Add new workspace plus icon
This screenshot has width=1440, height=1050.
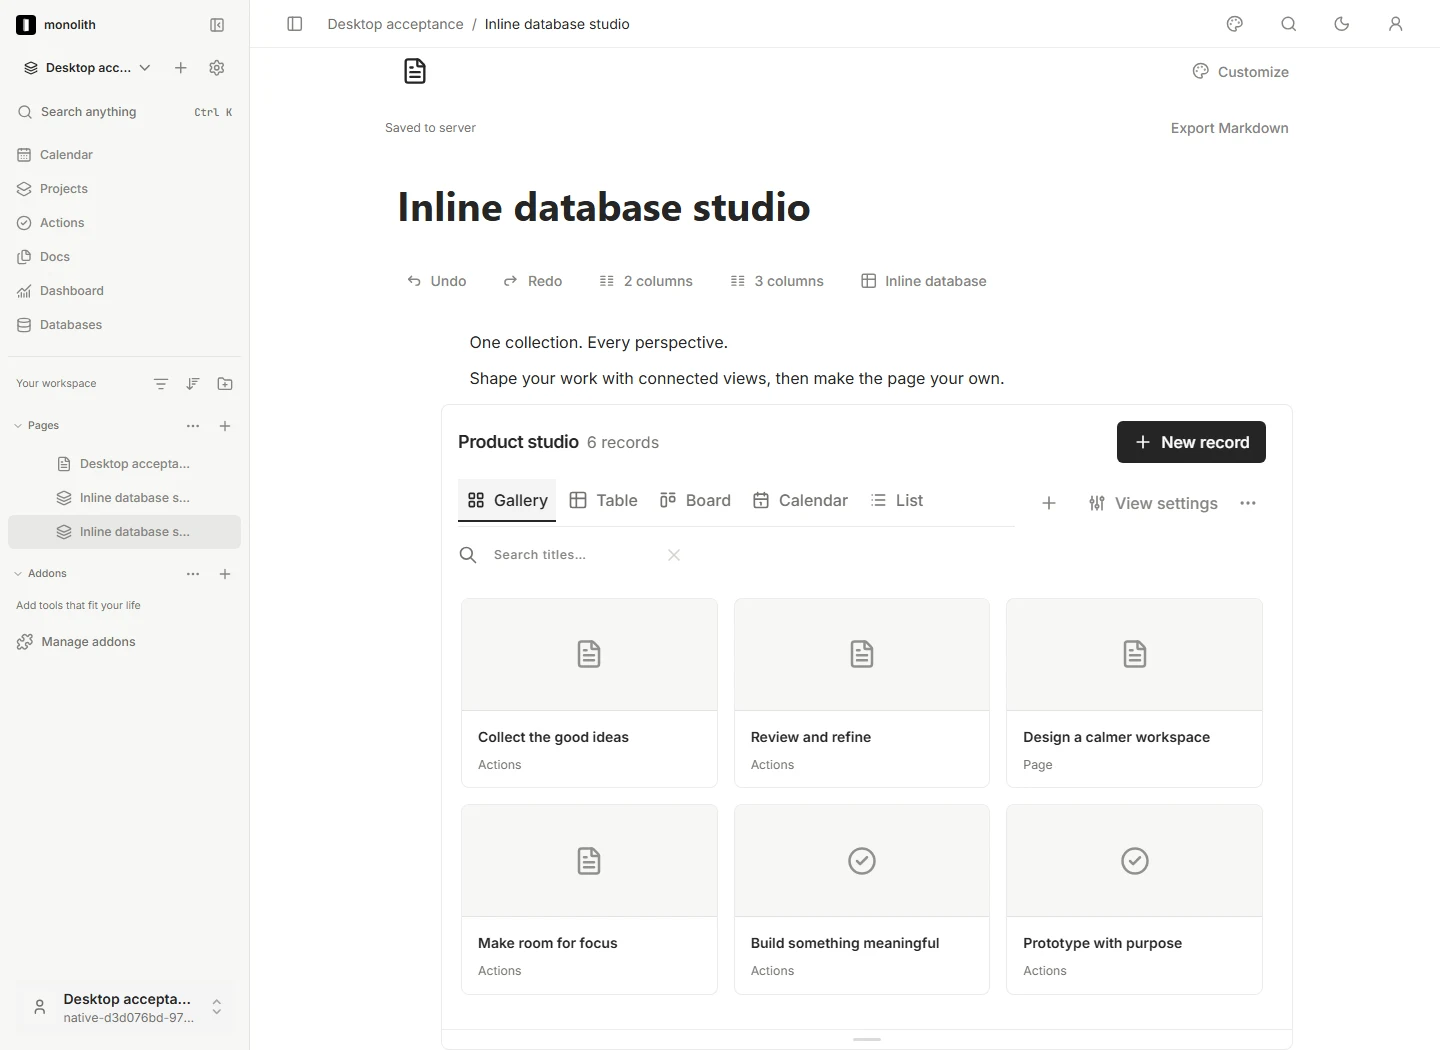point(181,68)
